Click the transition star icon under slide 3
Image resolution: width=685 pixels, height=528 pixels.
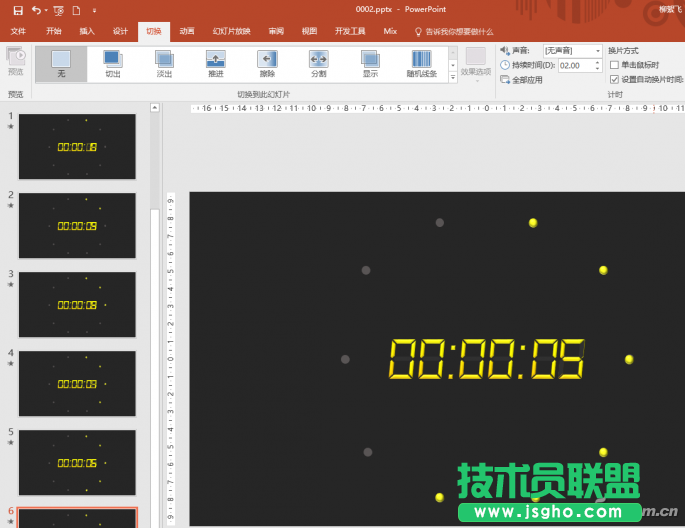coord(11,285)
